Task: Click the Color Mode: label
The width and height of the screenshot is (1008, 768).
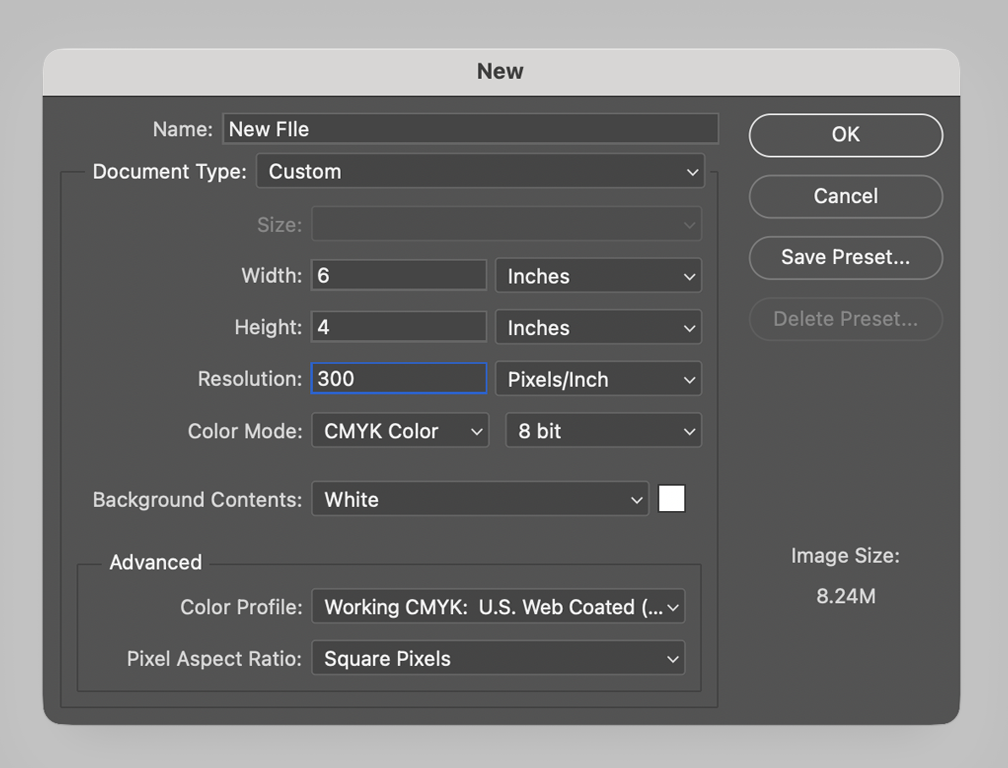Action: click(x=245, y=431)
